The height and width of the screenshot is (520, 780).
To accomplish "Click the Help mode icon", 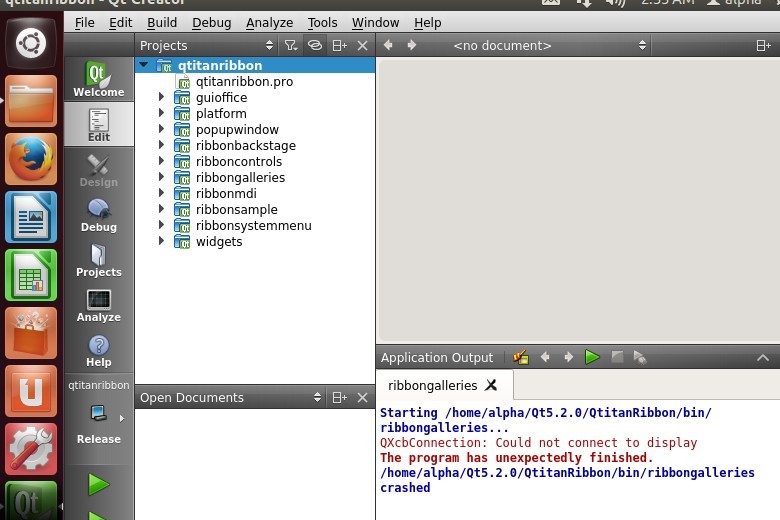I will point(98,350).
